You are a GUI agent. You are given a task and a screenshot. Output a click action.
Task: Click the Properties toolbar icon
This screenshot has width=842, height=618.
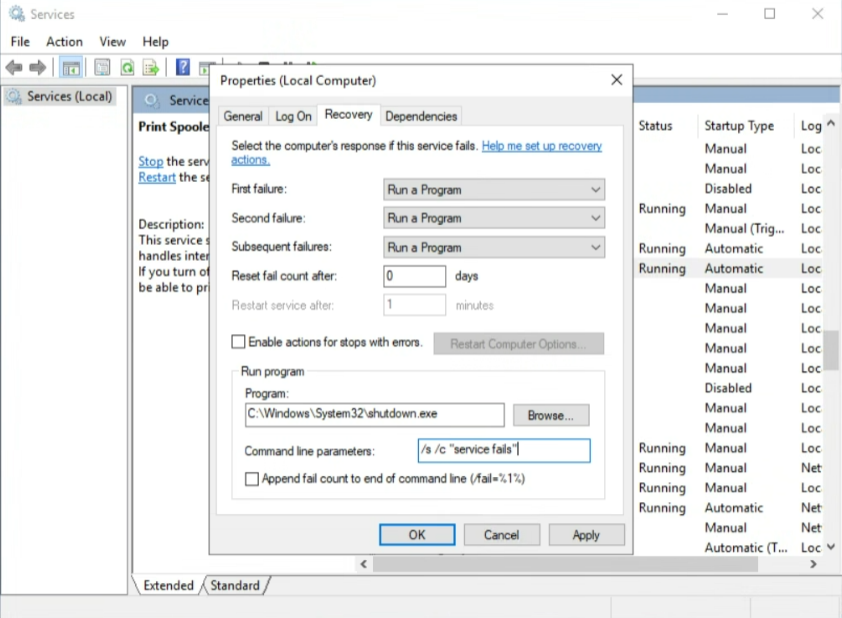tap(102, 67)
